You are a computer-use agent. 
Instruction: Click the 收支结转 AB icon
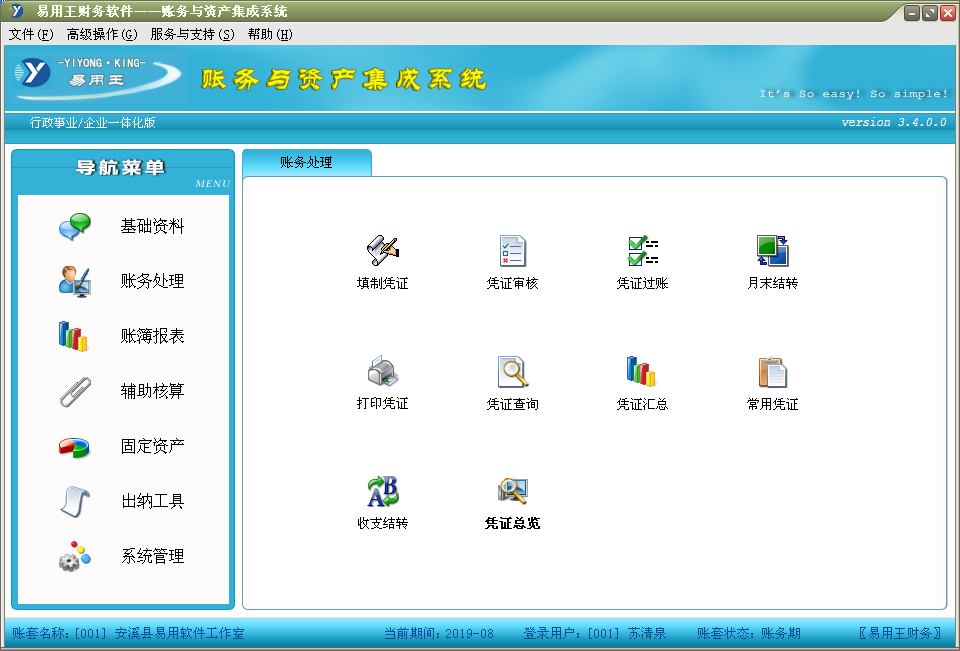(x=383, y=491)
